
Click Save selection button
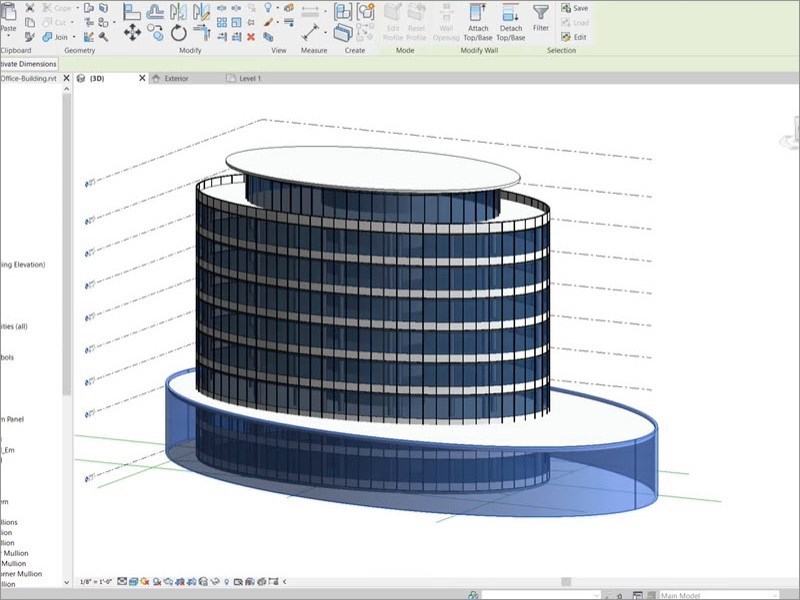[574, 8]
